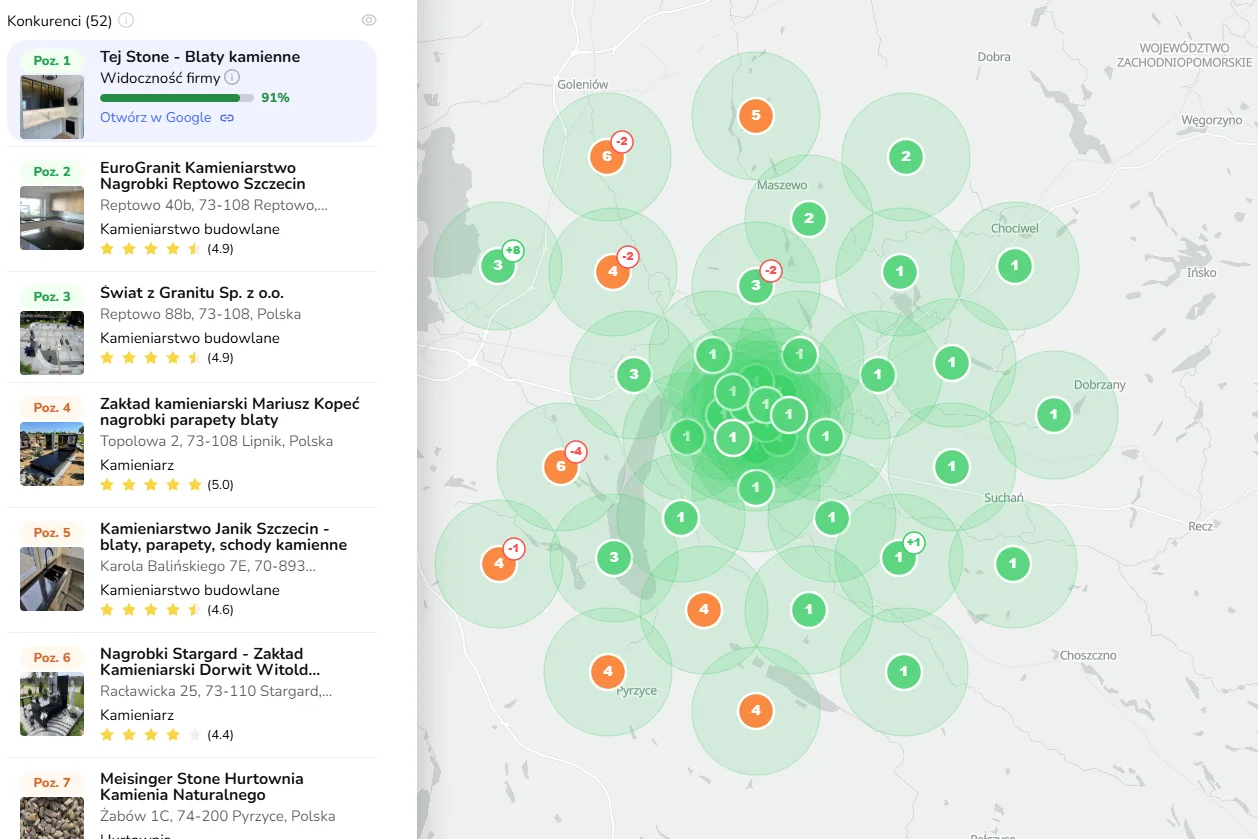Click the Poz. 2 position badge
1258x839 pixels.
coord(52,172)
